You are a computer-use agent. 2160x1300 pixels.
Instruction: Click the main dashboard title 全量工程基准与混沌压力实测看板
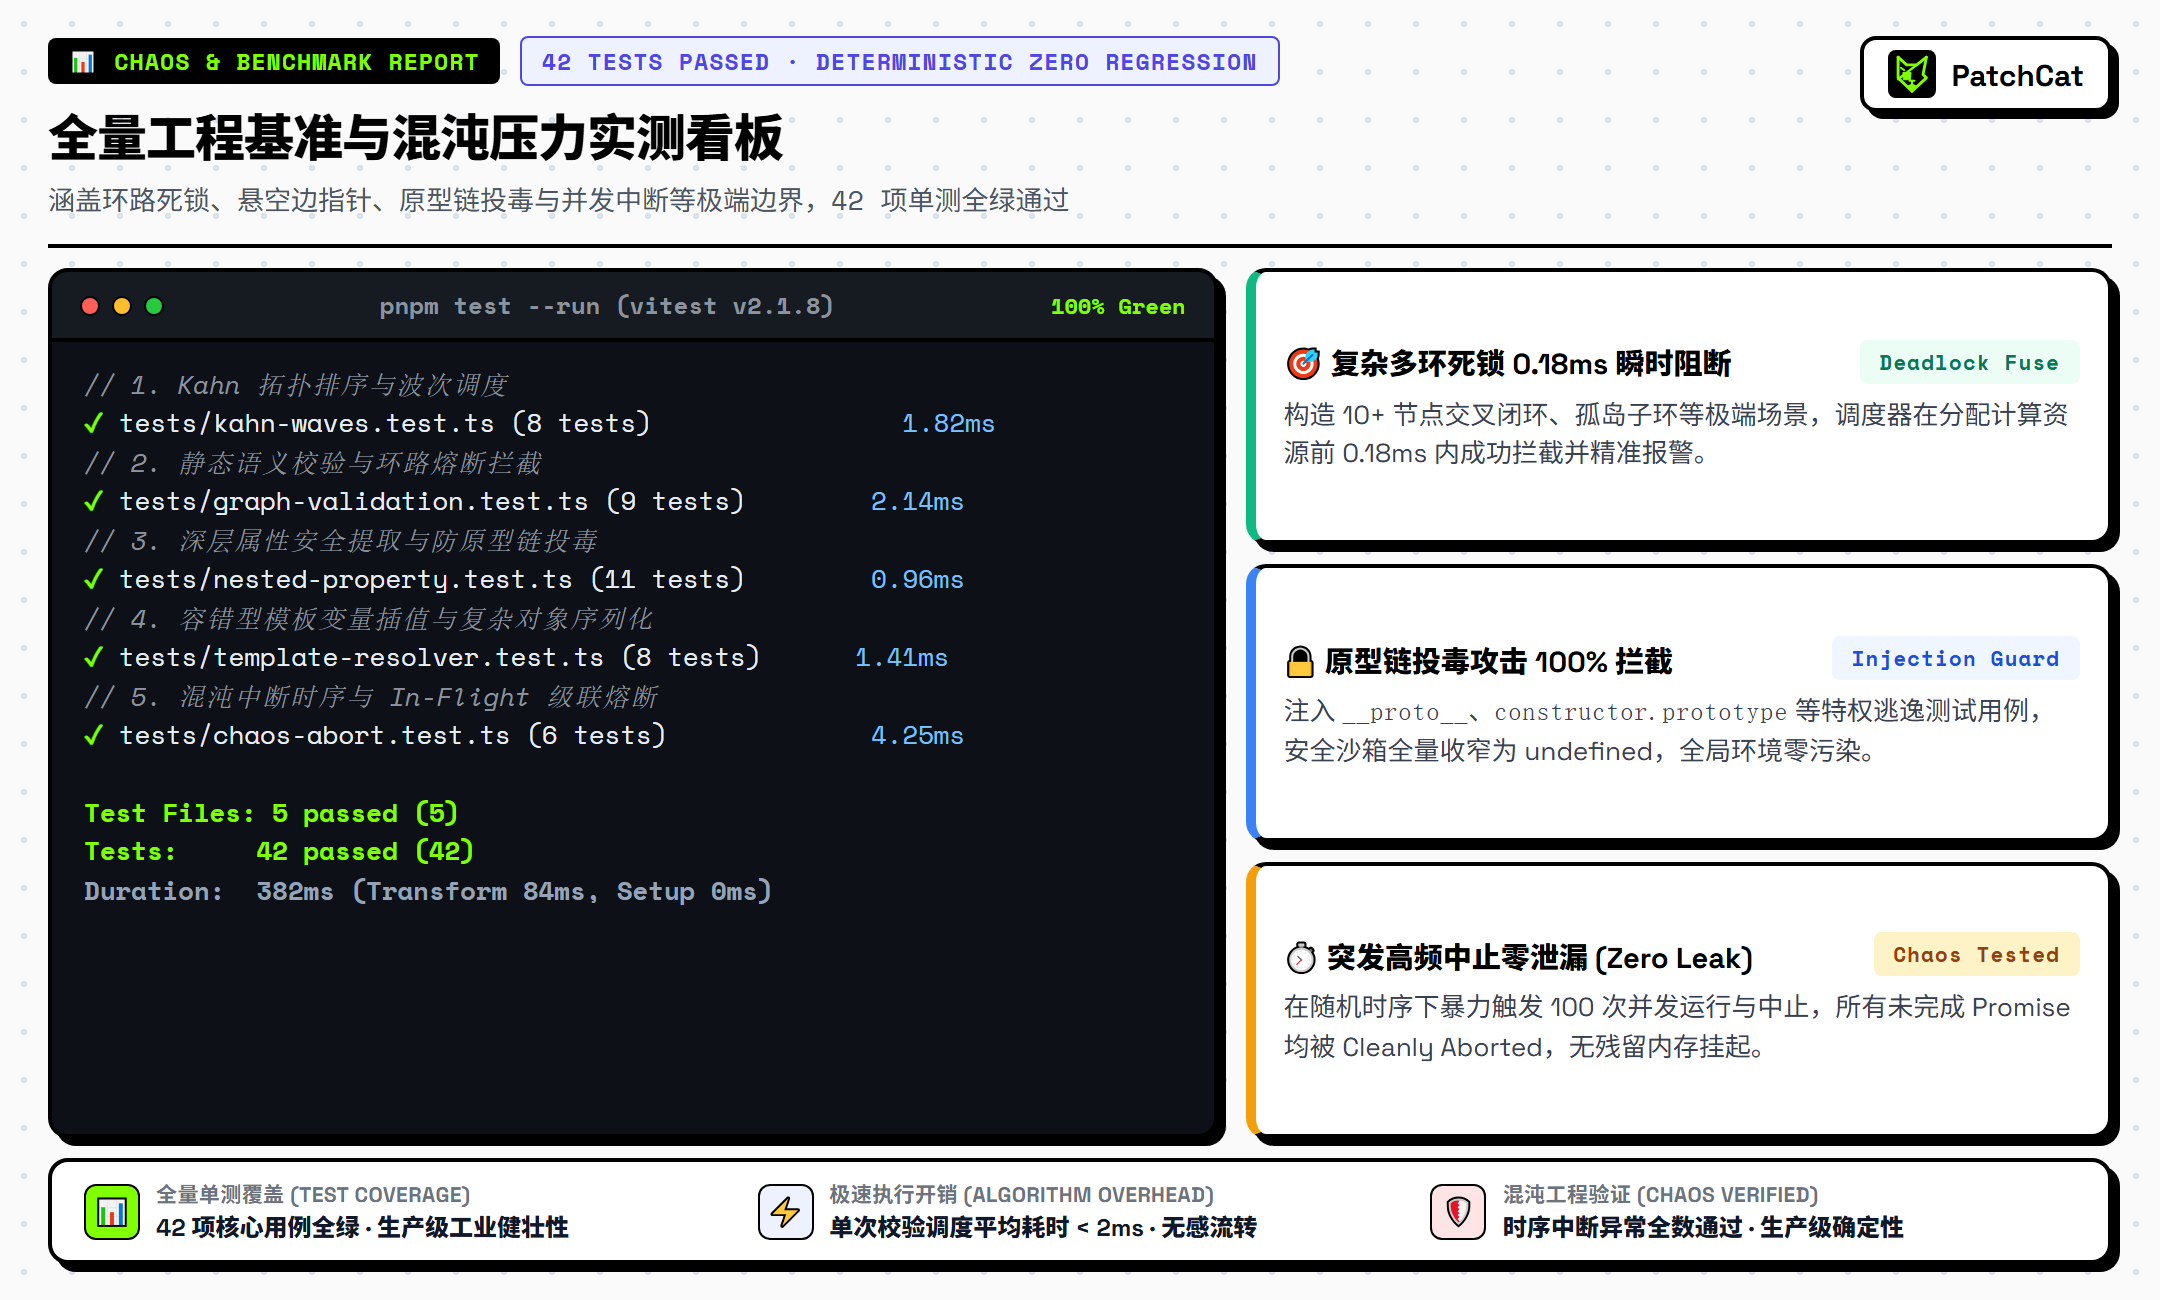point(416,137)
